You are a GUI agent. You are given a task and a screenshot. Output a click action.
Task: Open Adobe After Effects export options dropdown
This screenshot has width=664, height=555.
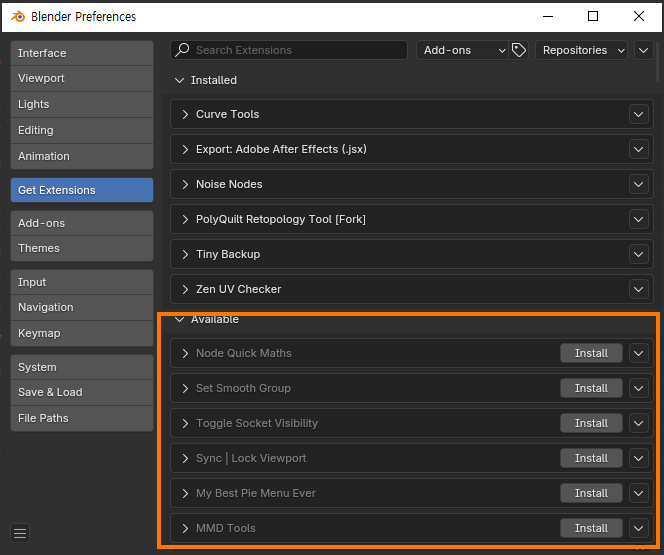pos(639,149)
